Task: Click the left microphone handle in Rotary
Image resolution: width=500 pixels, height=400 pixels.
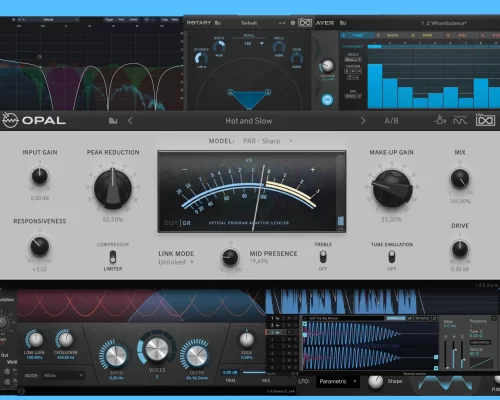Action: (x=230, y=92)
